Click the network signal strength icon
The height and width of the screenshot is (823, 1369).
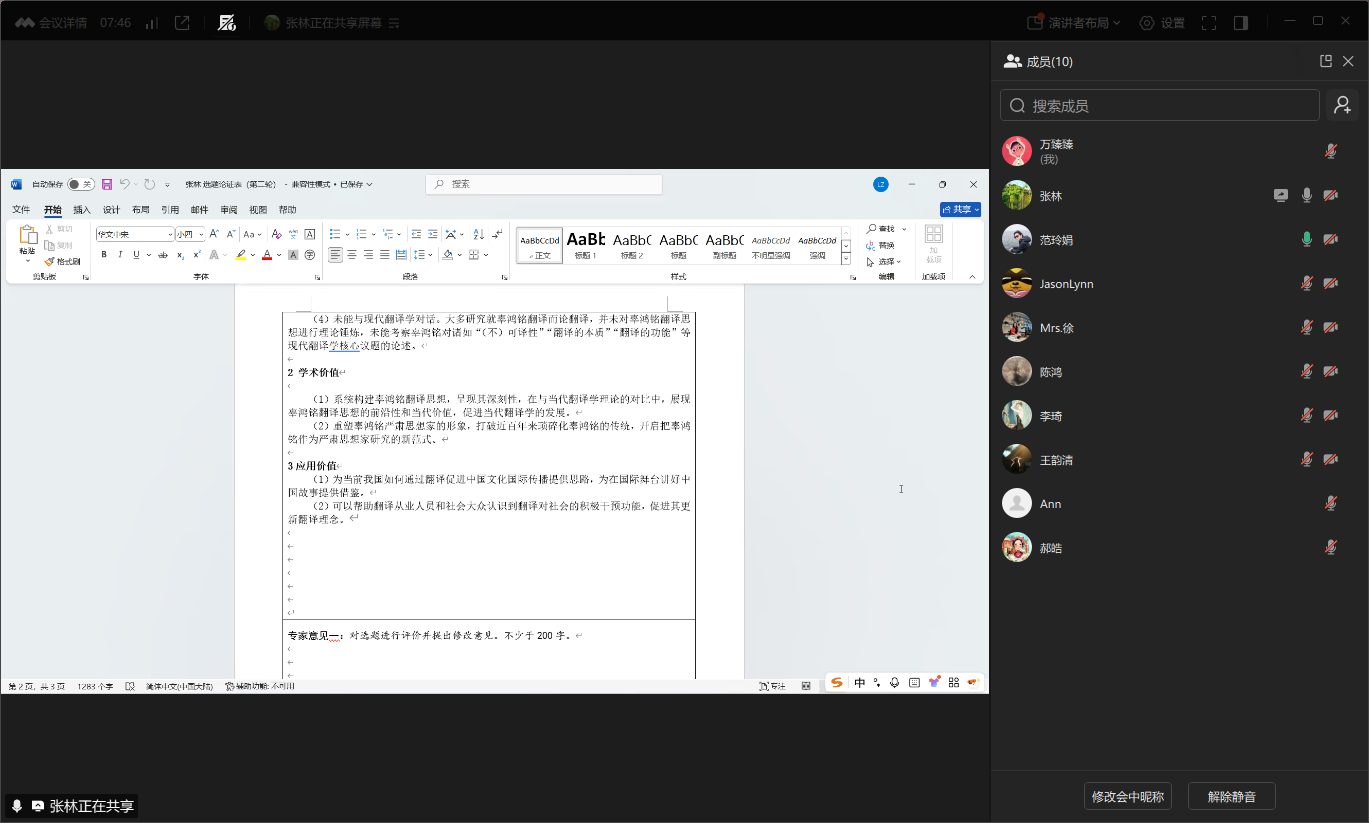152,23
